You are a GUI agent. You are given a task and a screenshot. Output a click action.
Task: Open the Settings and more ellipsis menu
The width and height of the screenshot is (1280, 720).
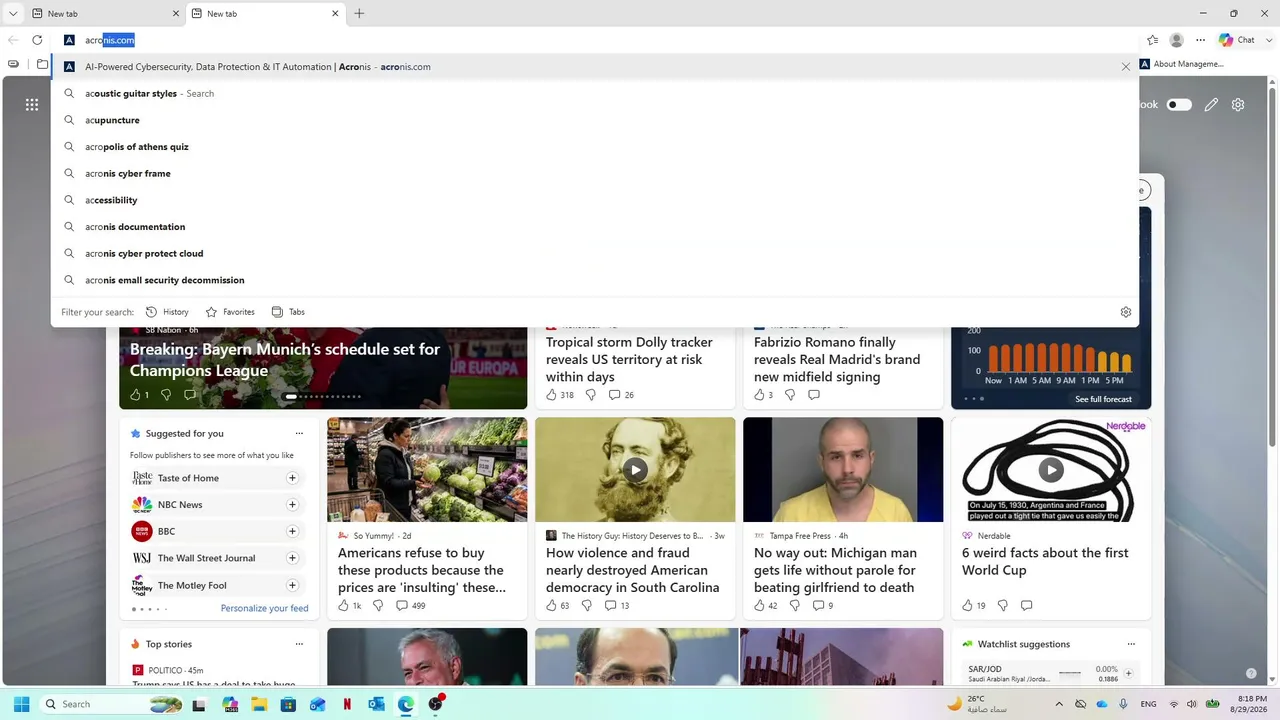[1201, 40]
